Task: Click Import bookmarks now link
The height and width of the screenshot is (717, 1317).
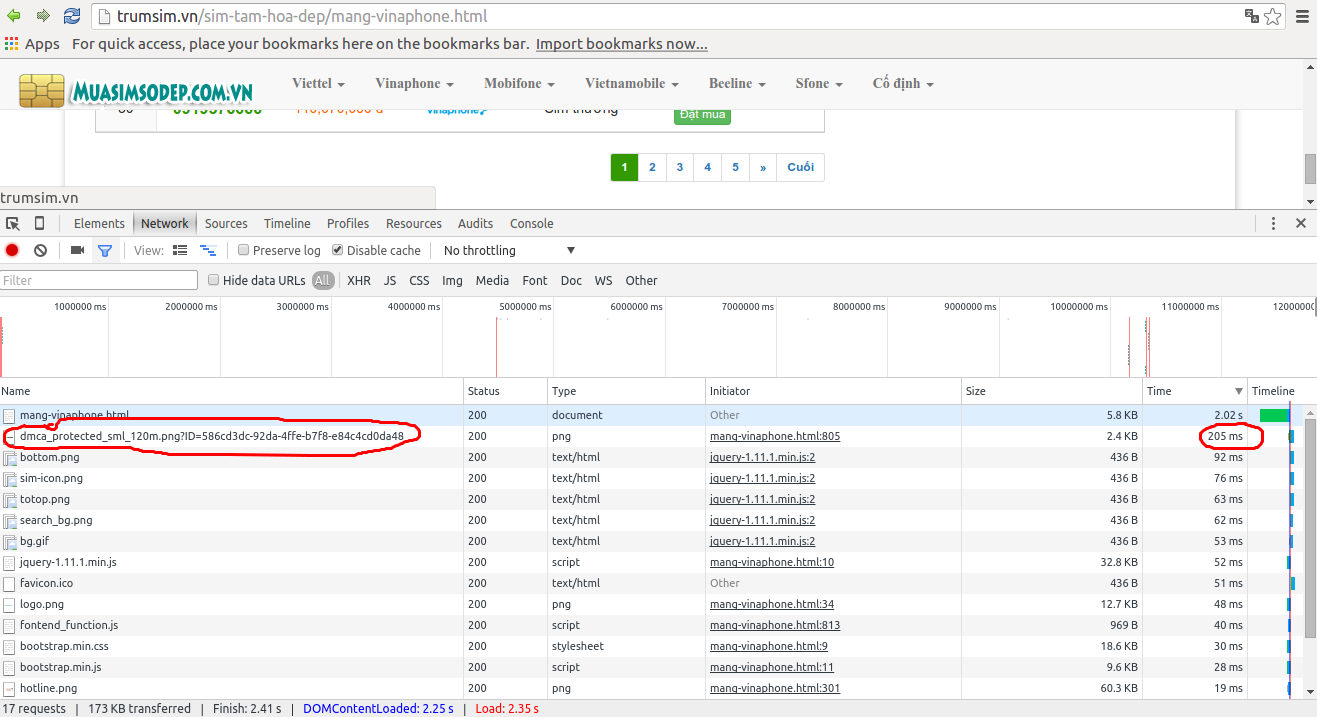Action: (x=622, y=44)
